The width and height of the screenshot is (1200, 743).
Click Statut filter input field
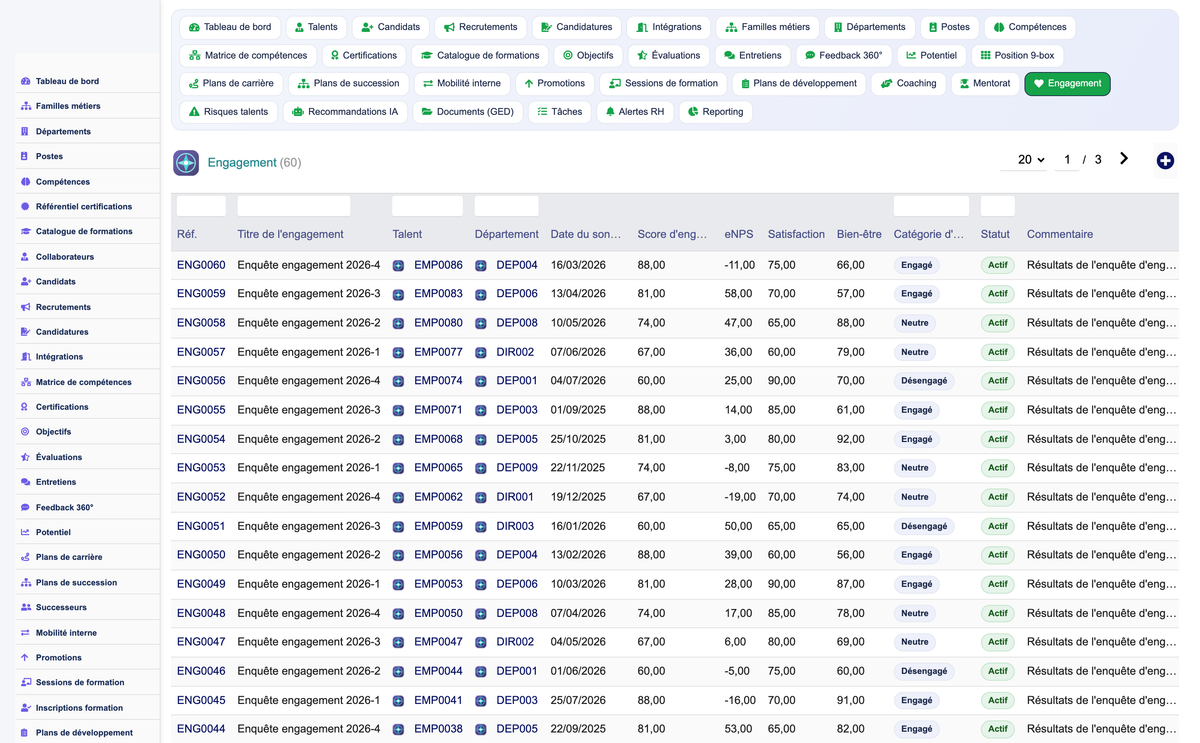coord(998,206)
